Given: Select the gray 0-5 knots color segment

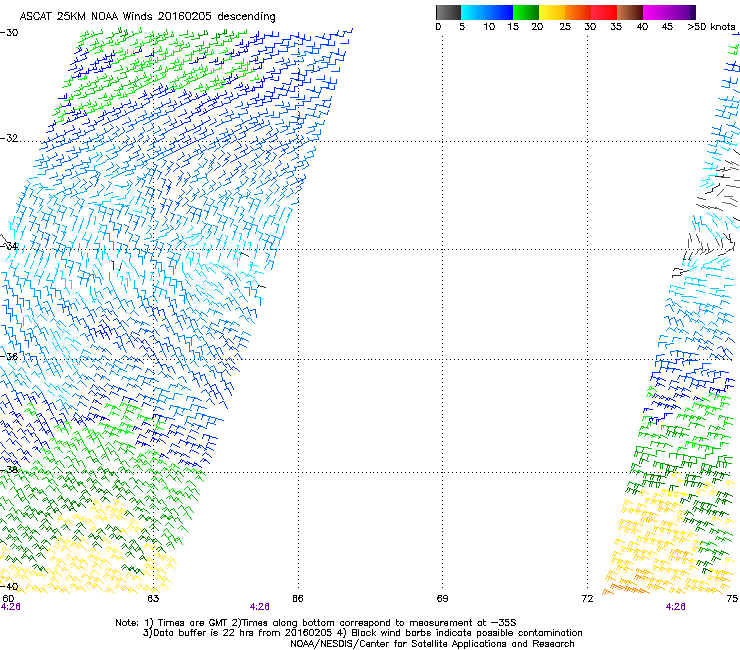Looking at the screenshot, I should [448, 12].
